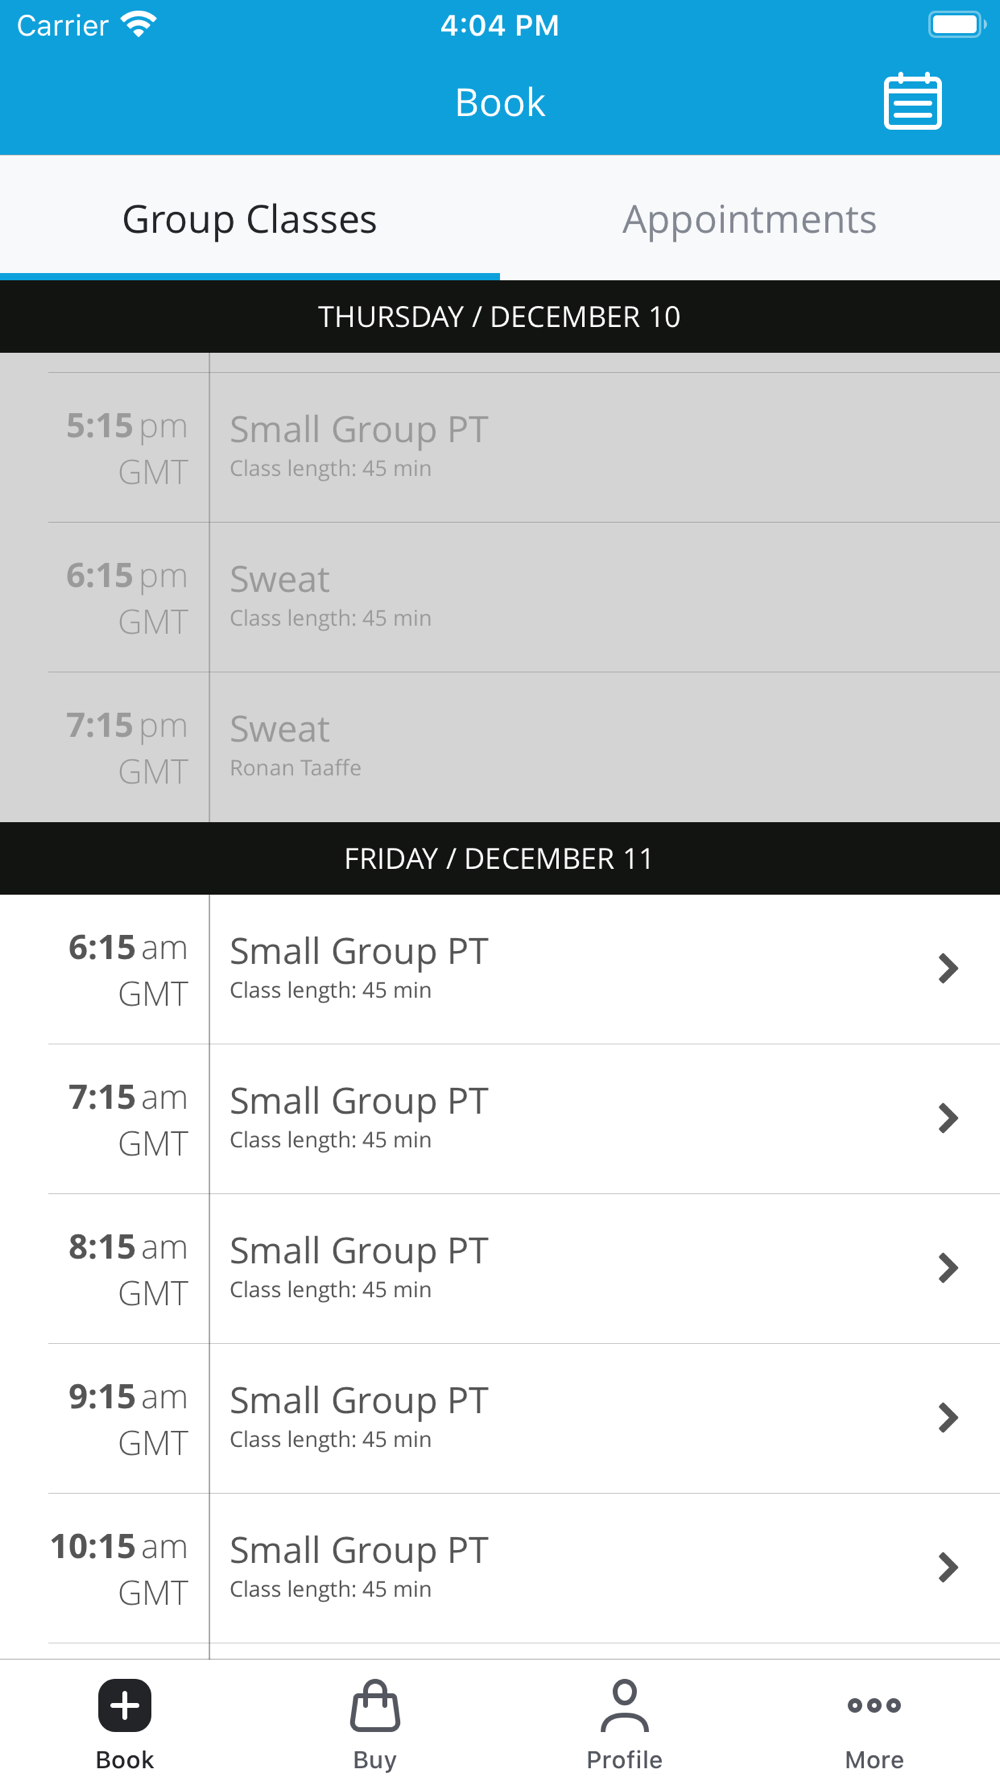1000x1778 pixels.
Task: Tap the Friday / December 11 header
Action: 500,859
